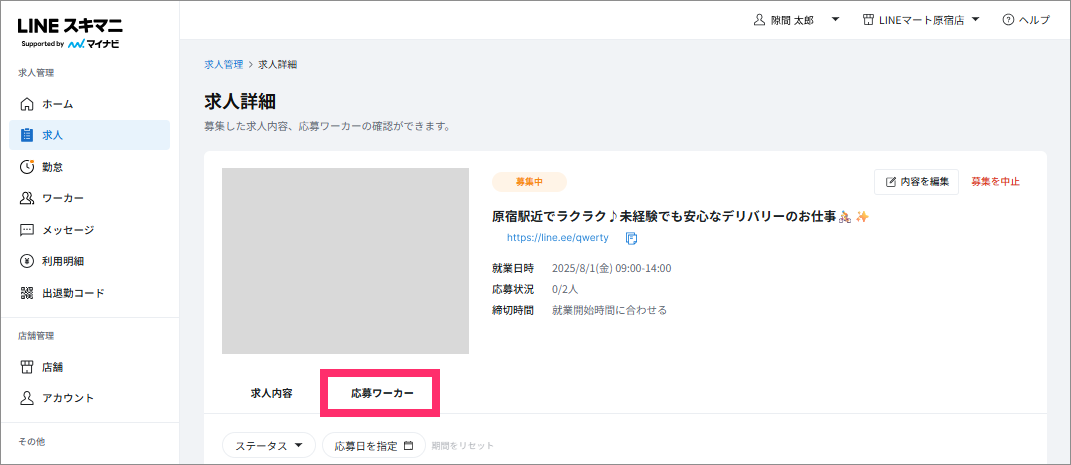This screenshot has width=1071, height=465.
Task: Select the 求人 clipboard icon in sidebar
Action: point(27,135)
